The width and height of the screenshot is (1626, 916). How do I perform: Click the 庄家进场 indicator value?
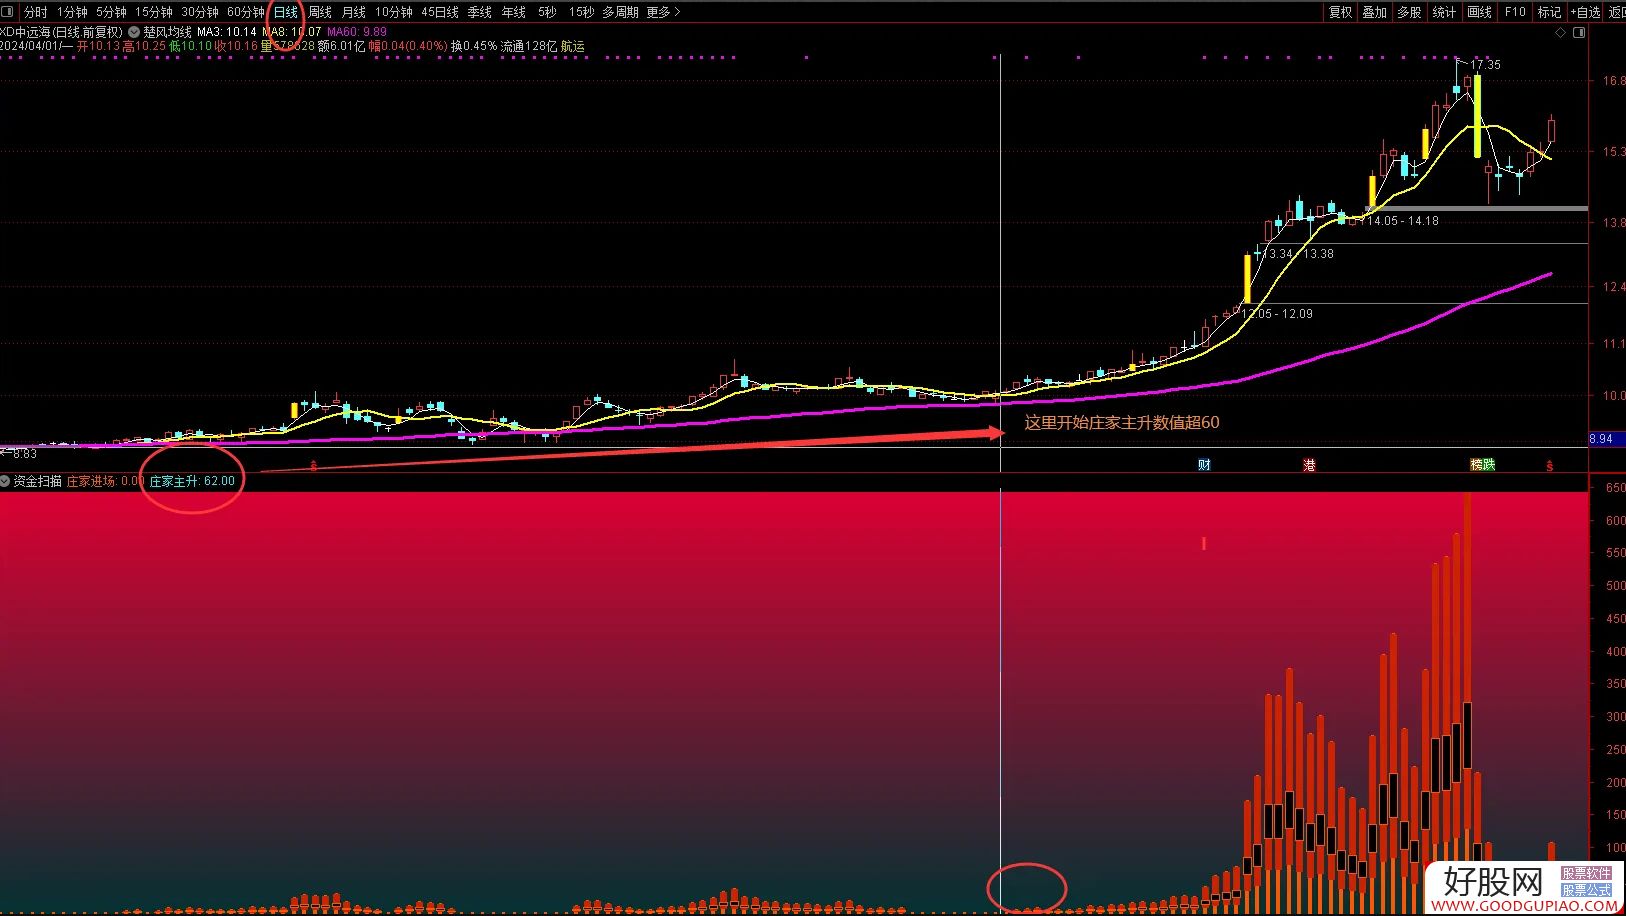click(105, 481)
